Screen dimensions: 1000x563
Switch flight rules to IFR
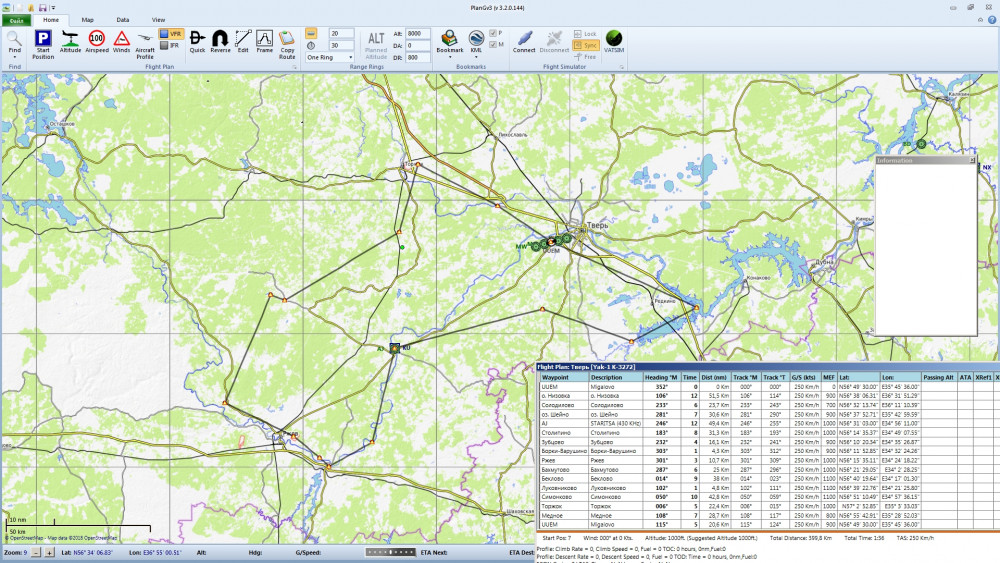pos(170,45)
